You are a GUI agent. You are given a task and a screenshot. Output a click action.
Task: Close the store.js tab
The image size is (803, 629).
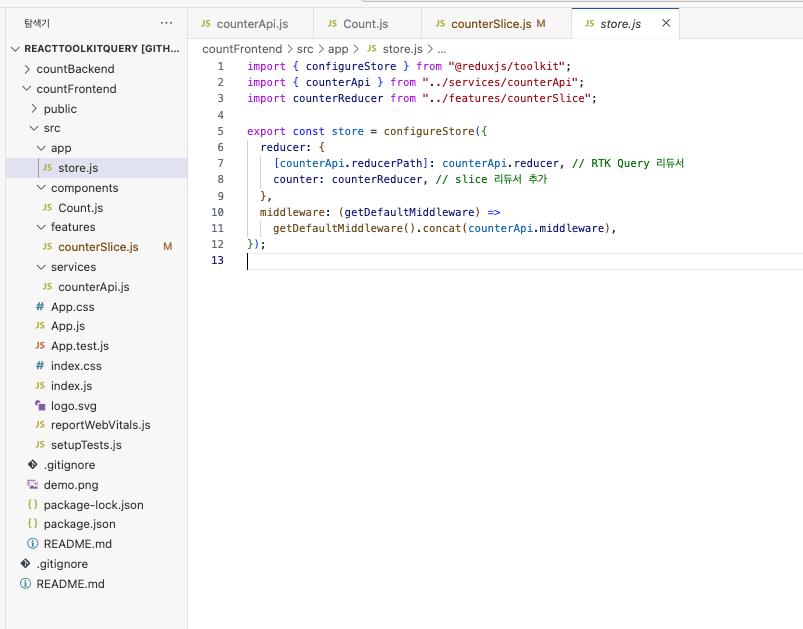666,23
